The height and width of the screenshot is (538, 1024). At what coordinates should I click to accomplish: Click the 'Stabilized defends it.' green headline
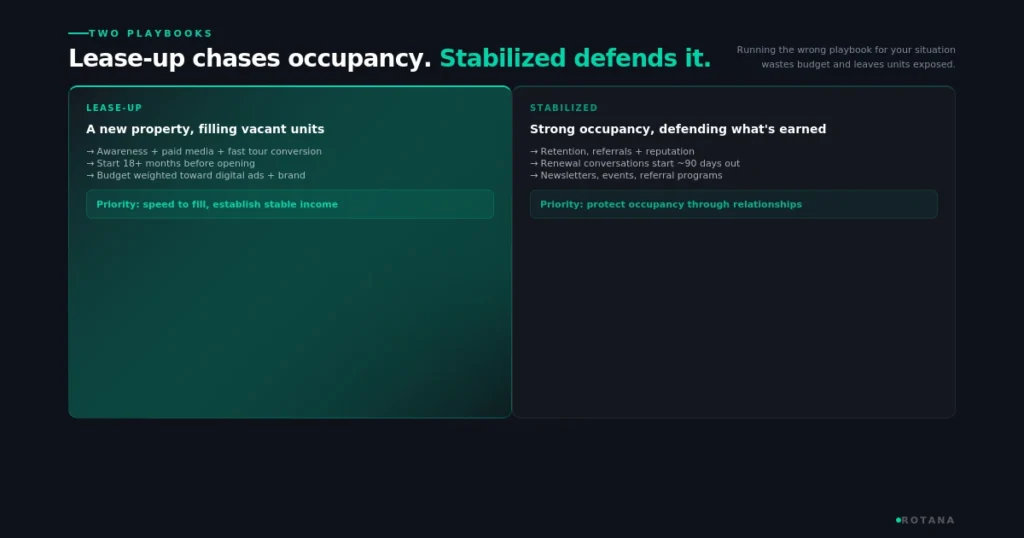coord(575,58)
